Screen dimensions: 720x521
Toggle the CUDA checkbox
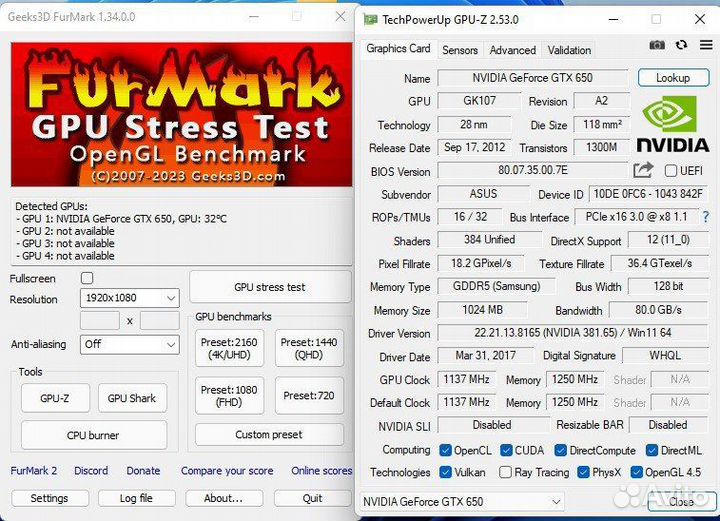tap(506, 450)
